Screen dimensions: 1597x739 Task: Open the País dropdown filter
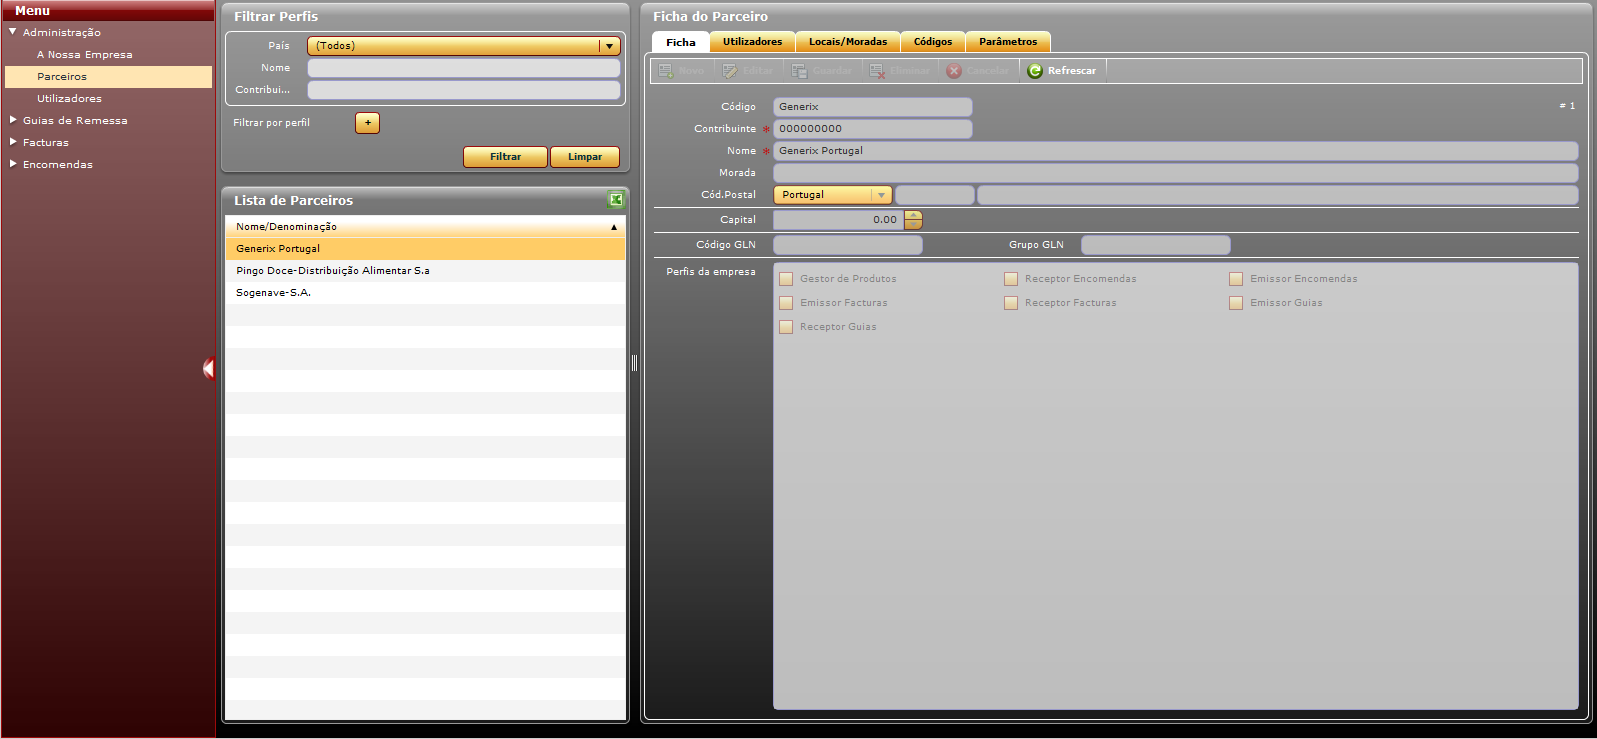[x=464, y=46]
